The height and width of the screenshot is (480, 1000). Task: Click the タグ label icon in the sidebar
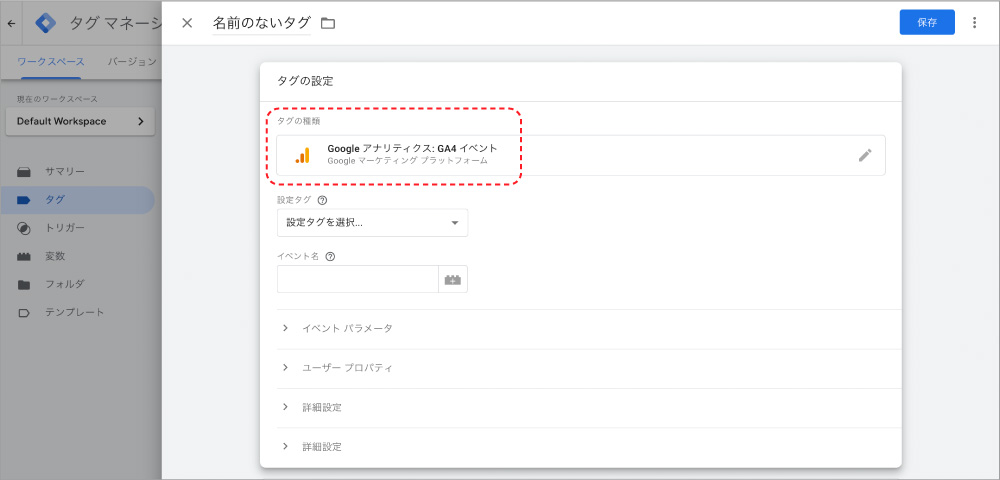(24, 200)
